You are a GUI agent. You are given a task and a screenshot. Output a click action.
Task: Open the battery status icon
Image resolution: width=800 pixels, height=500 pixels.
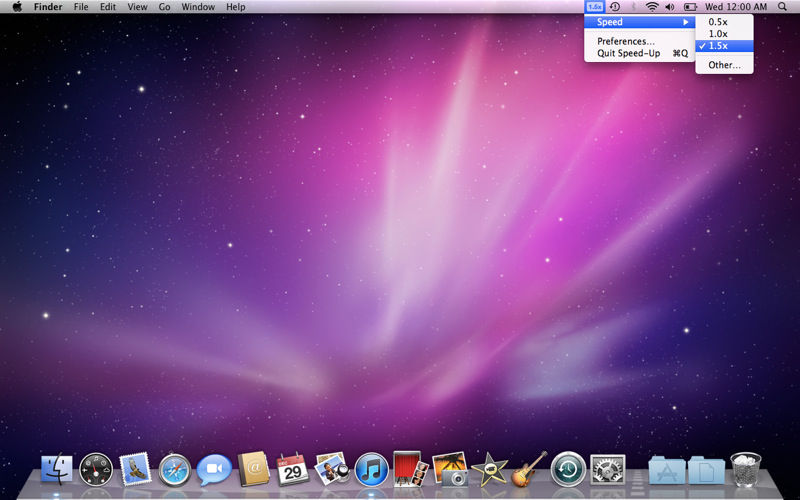click(690, 7)
